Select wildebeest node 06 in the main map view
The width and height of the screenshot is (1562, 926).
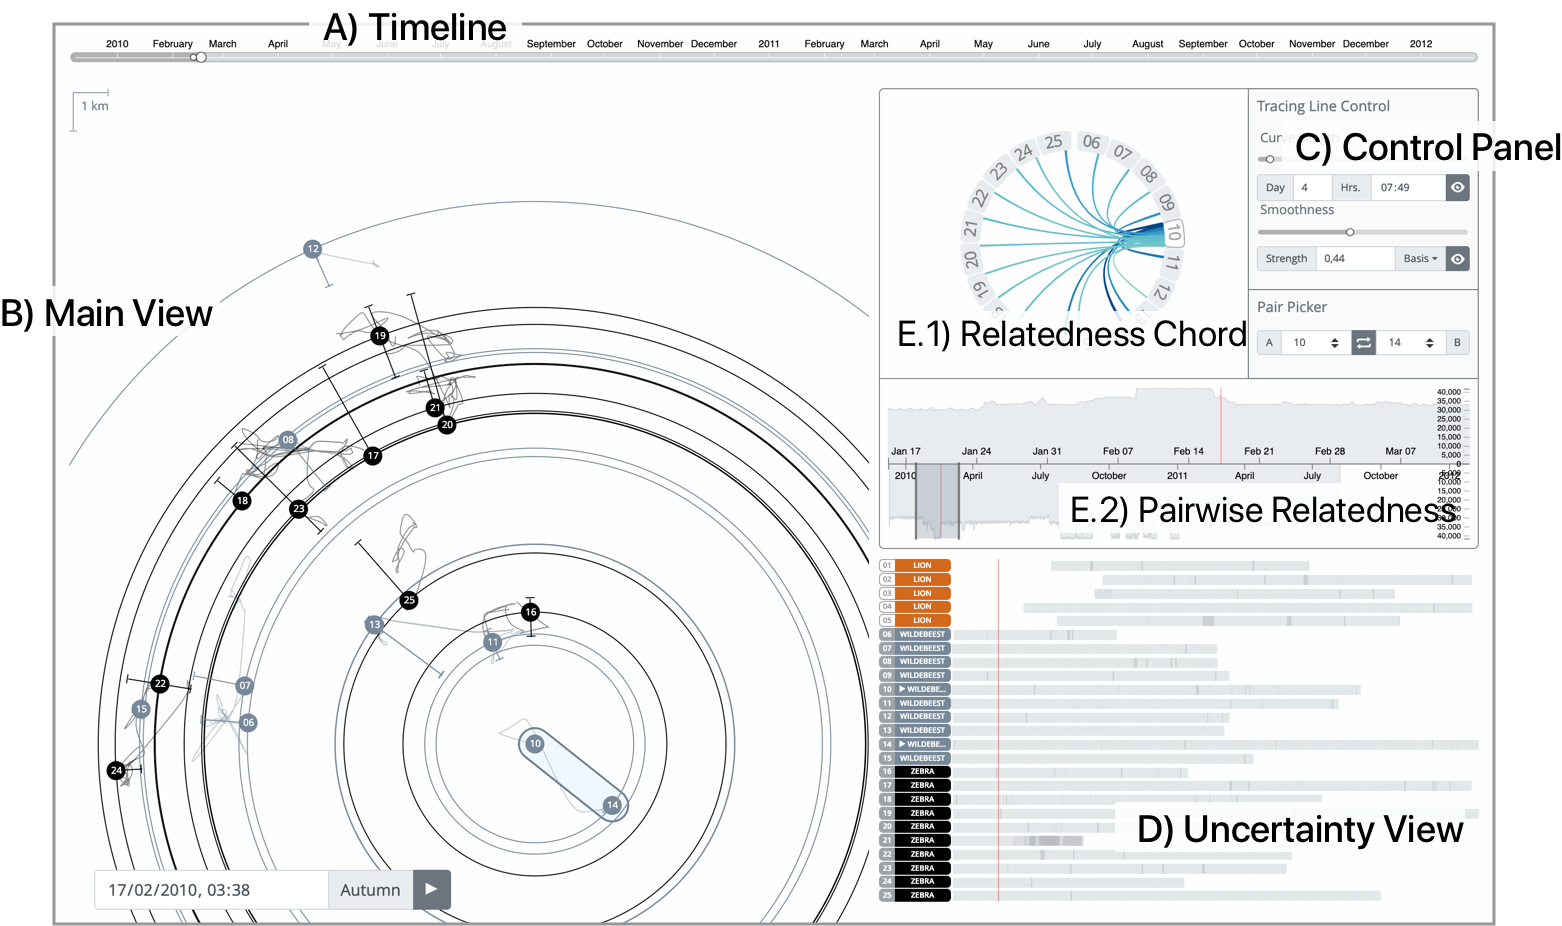249,722
